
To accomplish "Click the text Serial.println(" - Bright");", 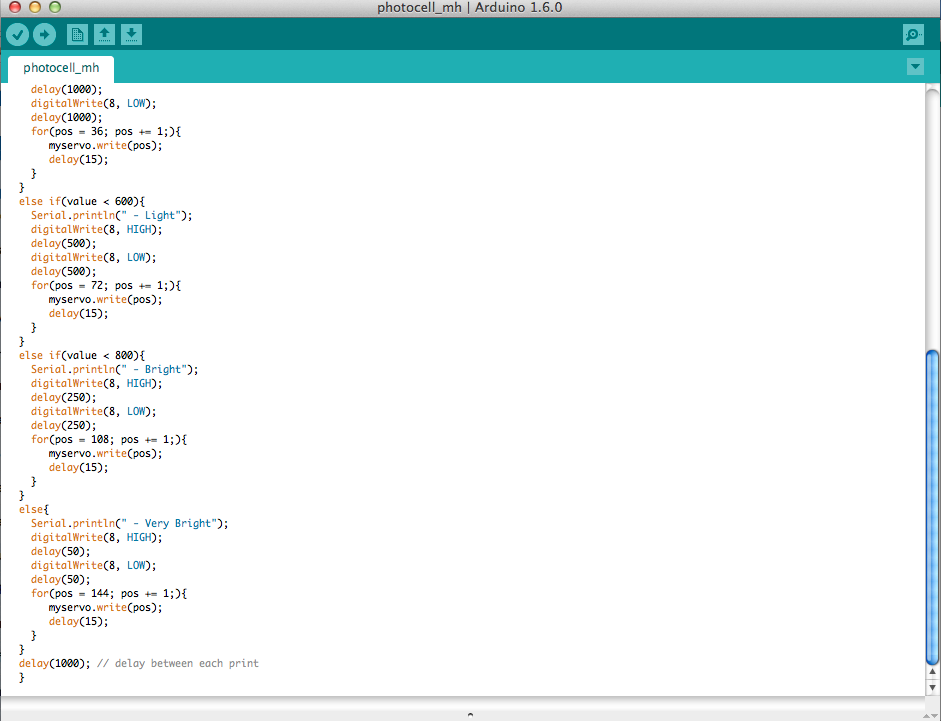I will pos(115,369).
